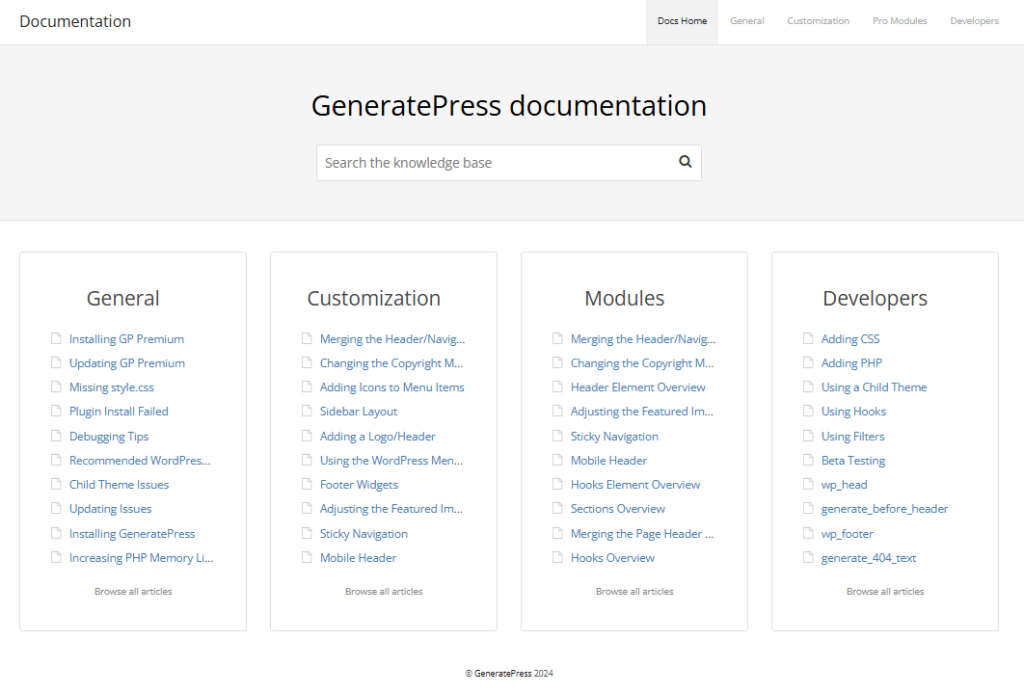The height and width of the screenshot is (693, 1024).
Task: Switch to the Docs Home tab
Action: pyautogui.click(x=681, y=20)
